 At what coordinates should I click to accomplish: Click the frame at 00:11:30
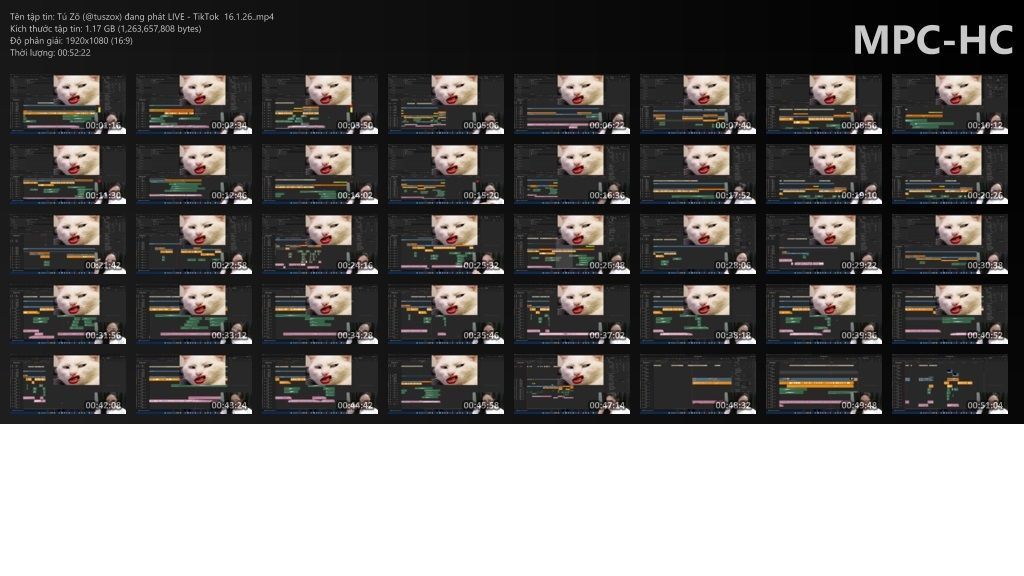(68, 174)
